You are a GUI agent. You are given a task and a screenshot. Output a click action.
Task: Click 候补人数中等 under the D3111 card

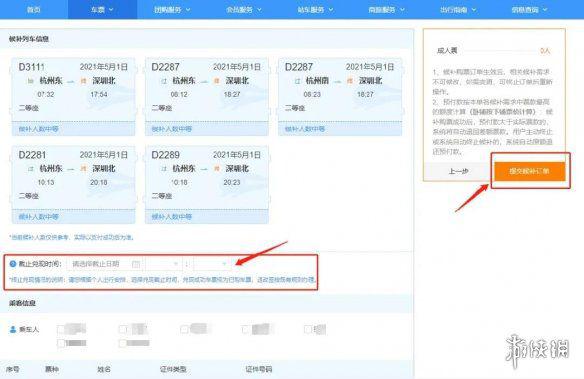click(39, 129)
